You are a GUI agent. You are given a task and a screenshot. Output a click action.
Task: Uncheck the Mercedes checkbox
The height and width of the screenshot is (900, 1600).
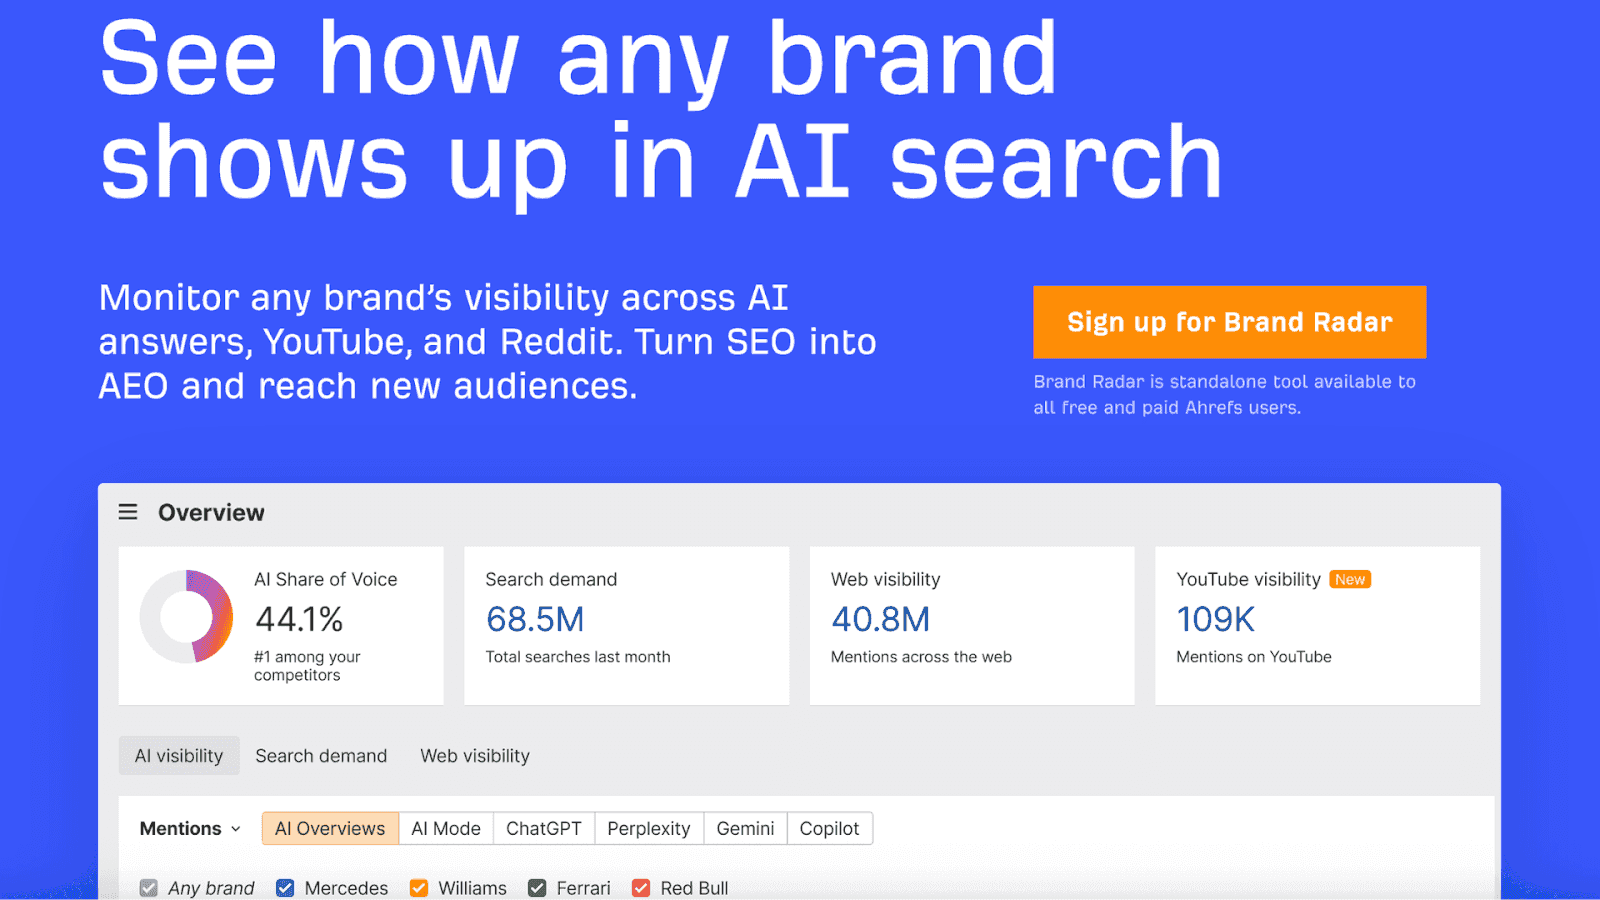(x=285, y=888)
